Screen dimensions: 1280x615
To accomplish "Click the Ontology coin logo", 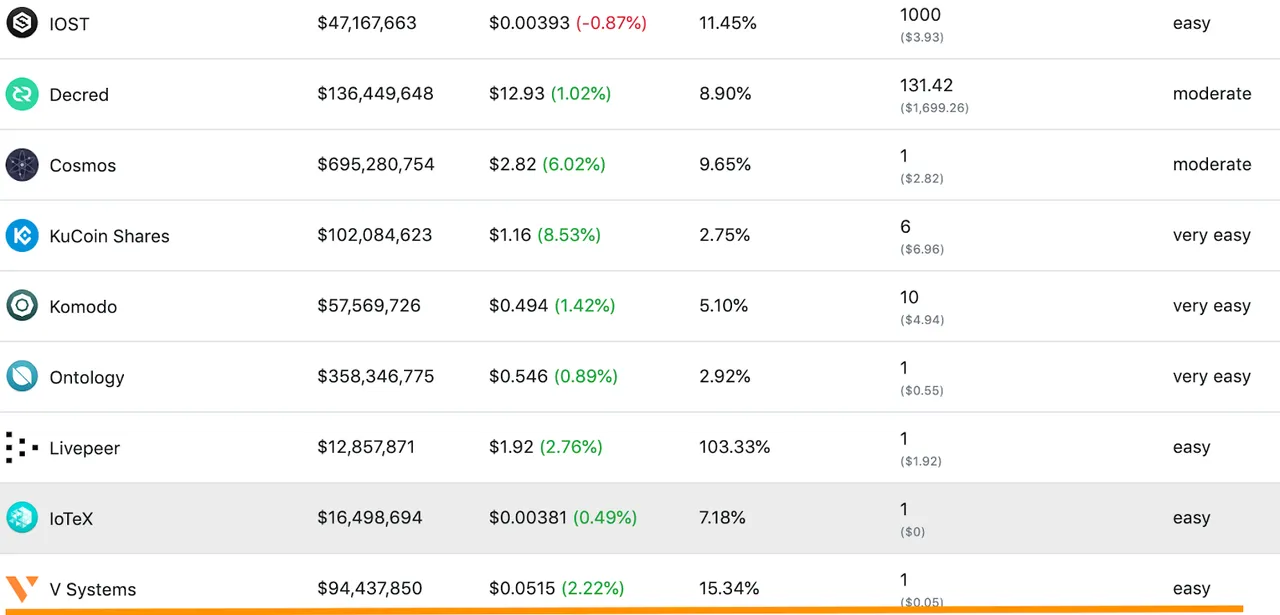I will (22, 377).
